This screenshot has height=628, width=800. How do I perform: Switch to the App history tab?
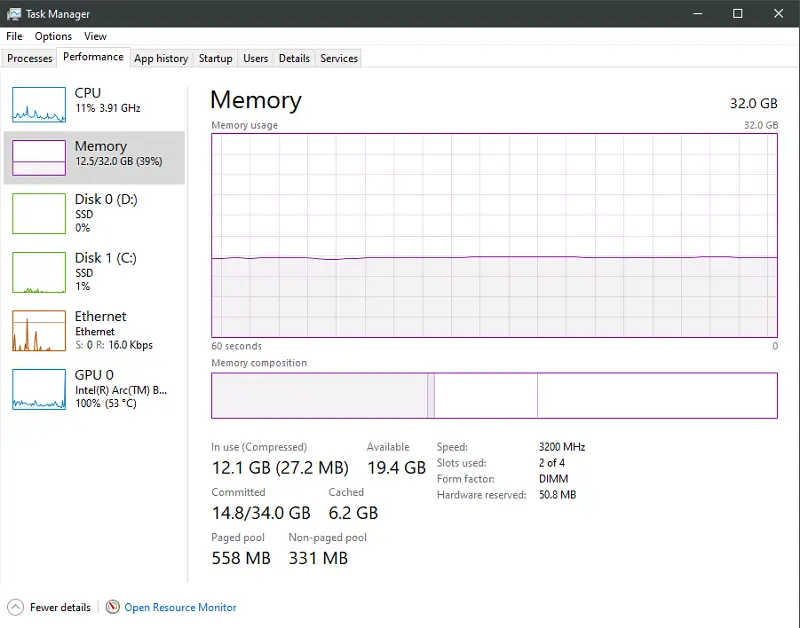(x=161, y=58)
